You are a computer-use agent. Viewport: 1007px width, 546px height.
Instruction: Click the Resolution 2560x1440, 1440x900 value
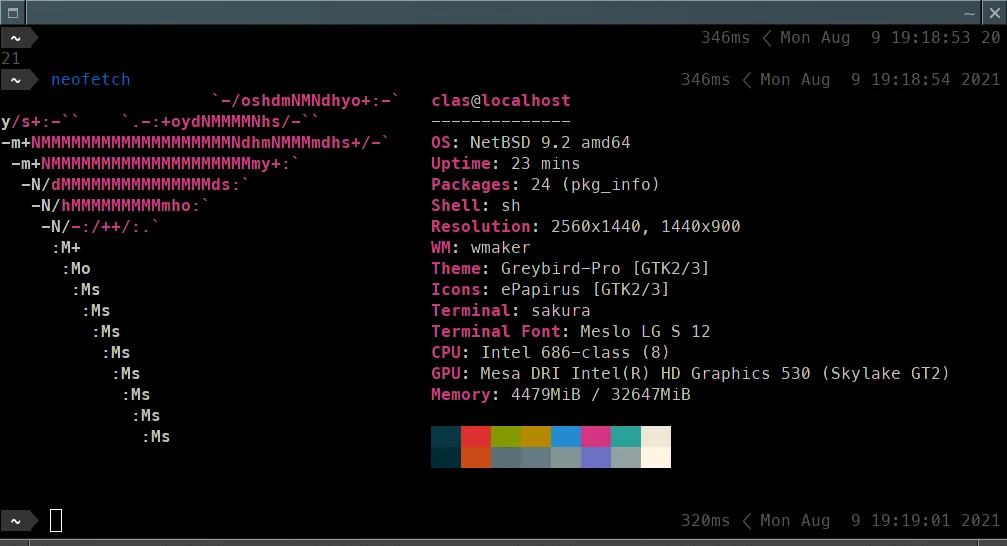[x=645, y=227]
